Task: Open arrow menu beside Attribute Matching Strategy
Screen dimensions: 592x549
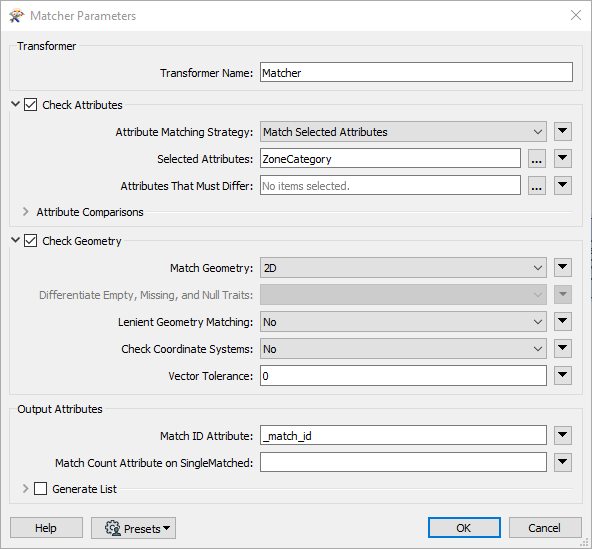Action: (x=563, y=131)
